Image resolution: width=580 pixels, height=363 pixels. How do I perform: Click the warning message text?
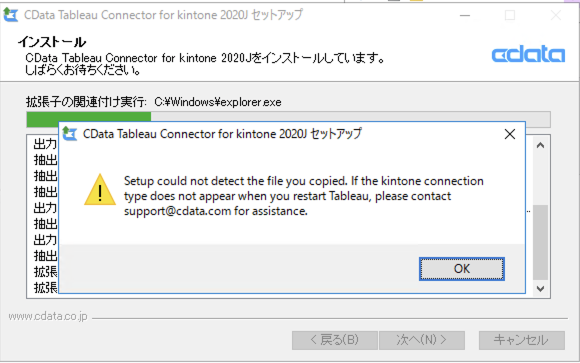304,196
